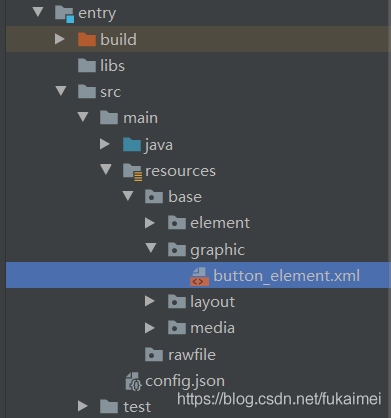Click the main folder icon
The image size is (391, 418).
[109, 117]
